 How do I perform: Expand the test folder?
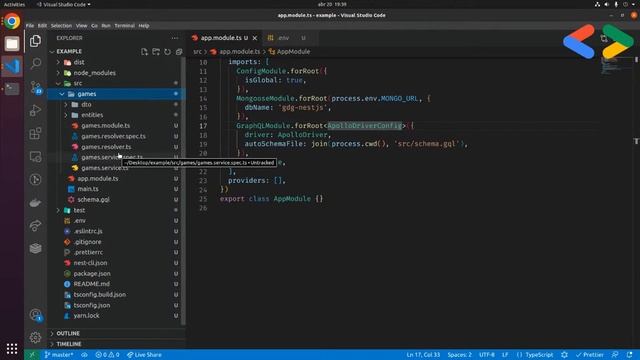click(x=117, y=210)
